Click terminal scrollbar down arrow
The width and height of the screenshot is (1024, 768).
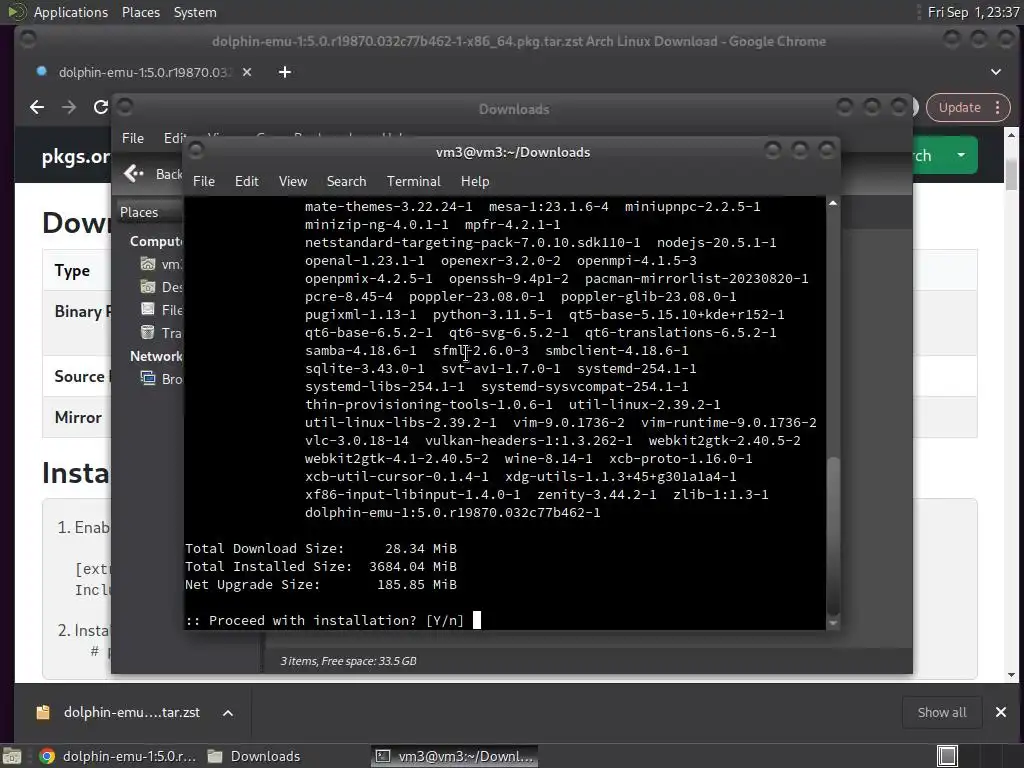833,623
